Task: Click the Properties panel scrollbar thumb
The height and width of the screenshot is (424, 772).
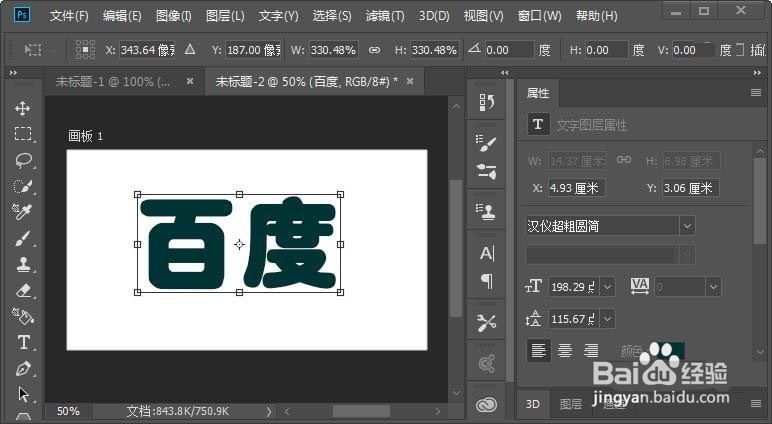Action: click(760, 200)
